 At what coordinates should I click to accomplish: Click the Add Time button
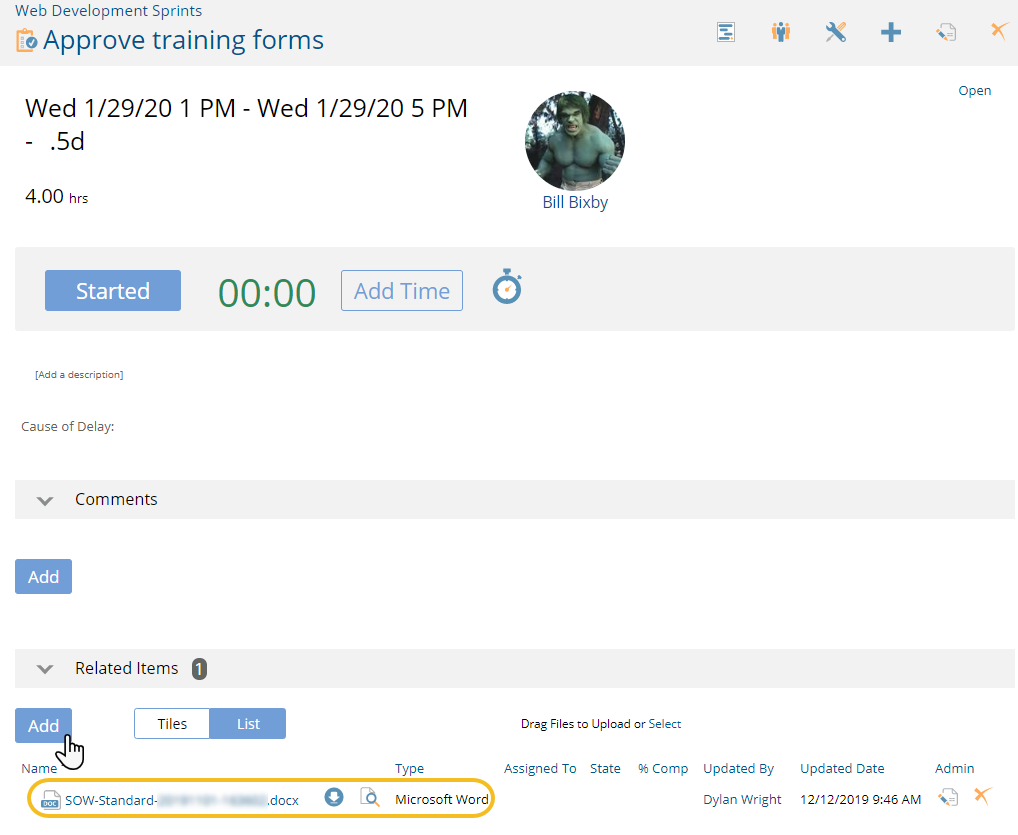tap(402, 290)
